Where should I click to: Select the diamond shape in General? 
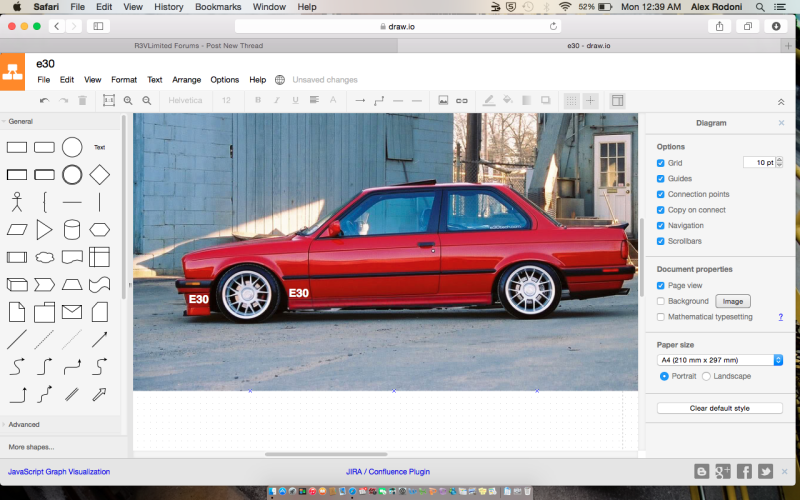(x=99, y=174)
